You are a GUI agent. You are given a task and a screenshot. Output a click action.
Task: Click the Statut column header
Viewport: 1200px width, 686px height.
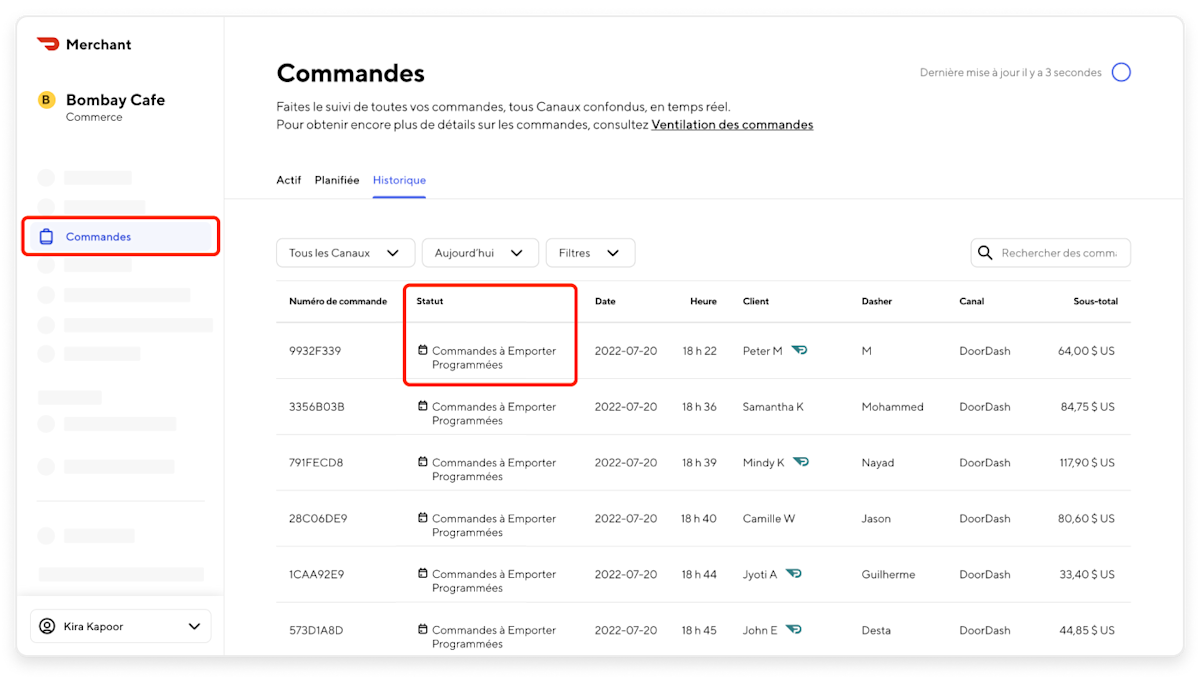click(430, 301)
